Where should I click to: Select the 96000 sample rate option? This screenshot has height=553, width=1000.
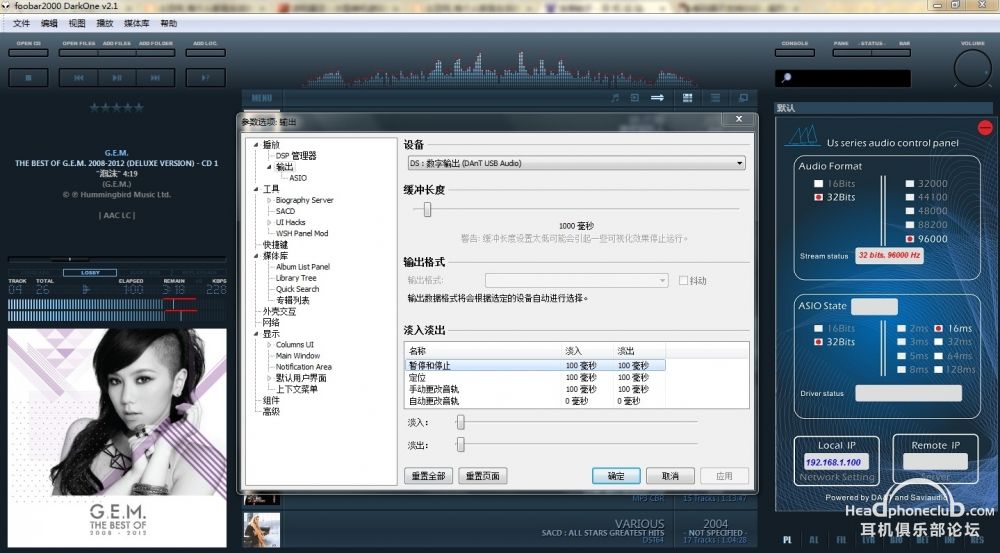click(x=910, y=239)
